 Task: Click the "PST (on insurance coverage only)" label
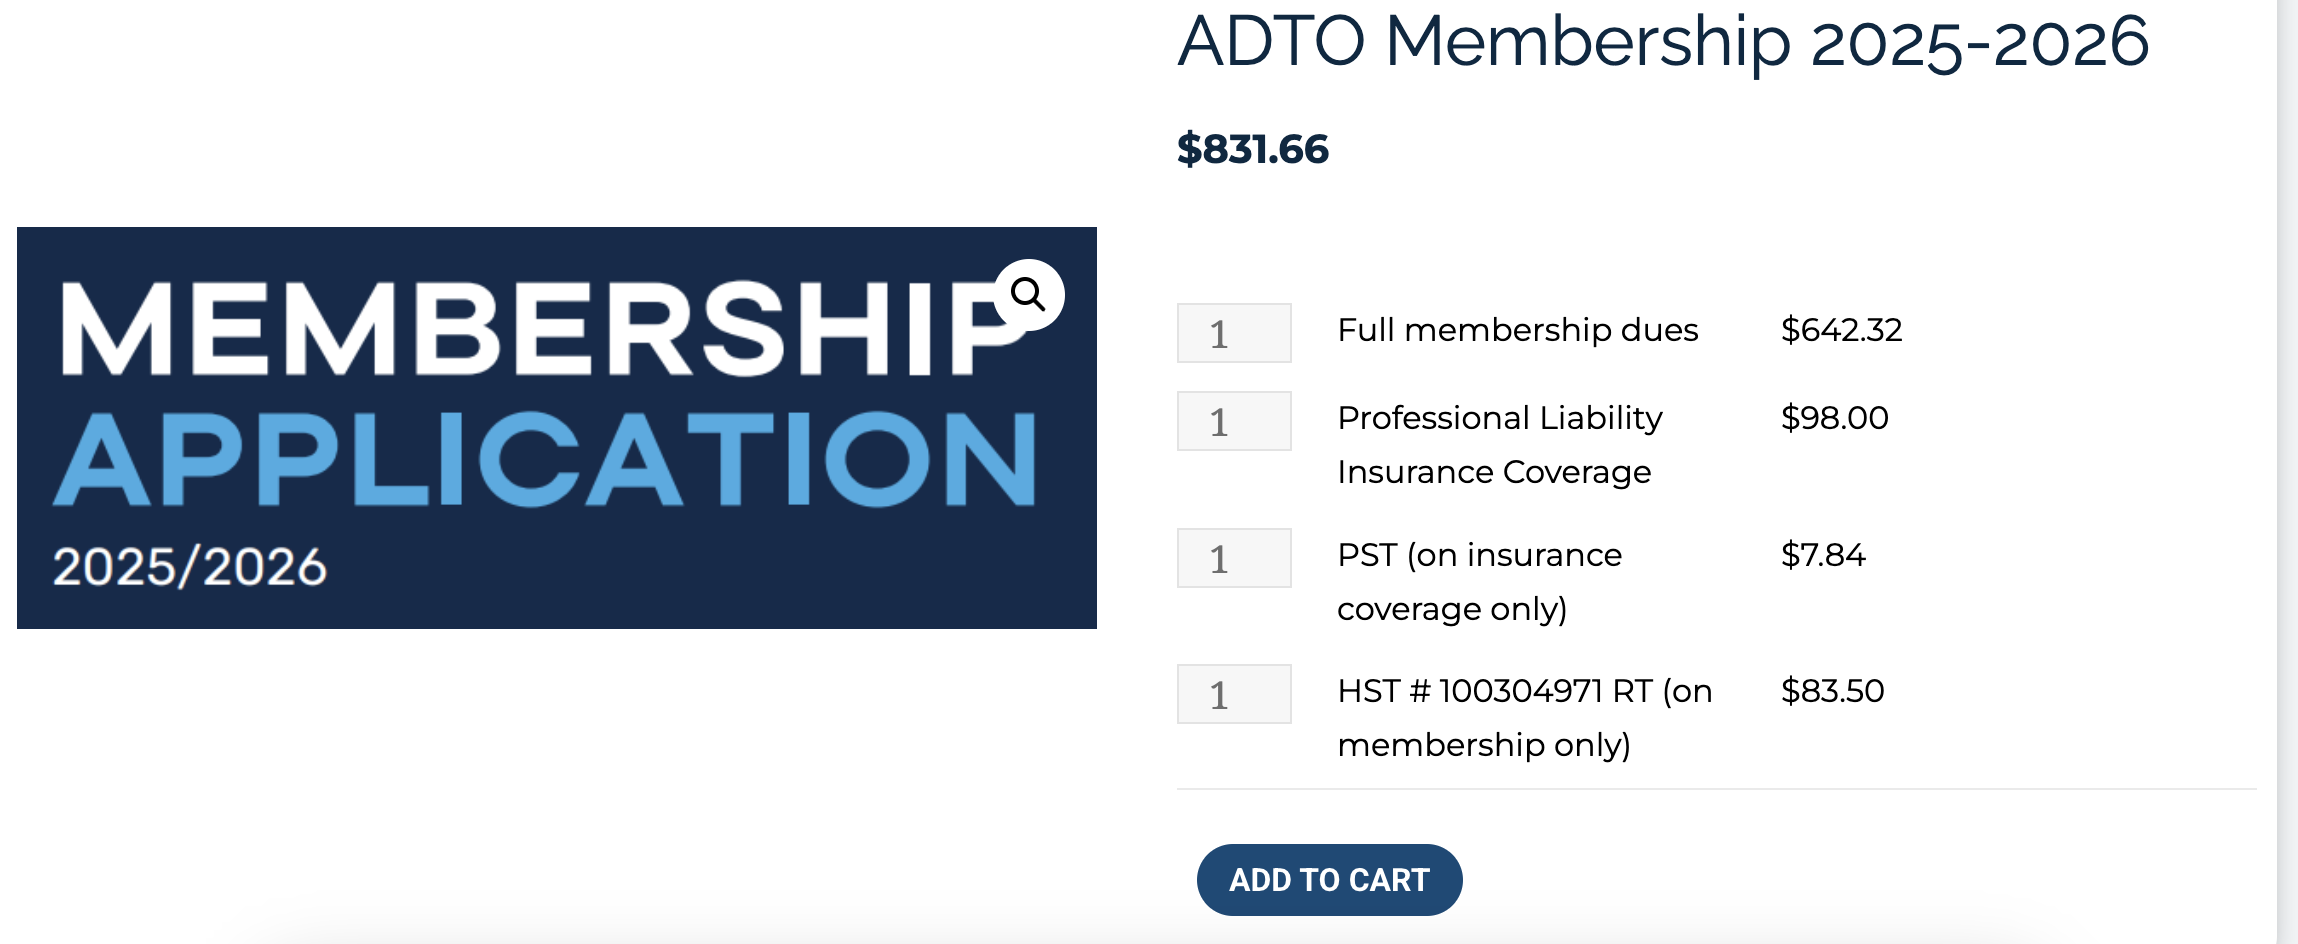pyautogui.click(x=1479, y=581)
